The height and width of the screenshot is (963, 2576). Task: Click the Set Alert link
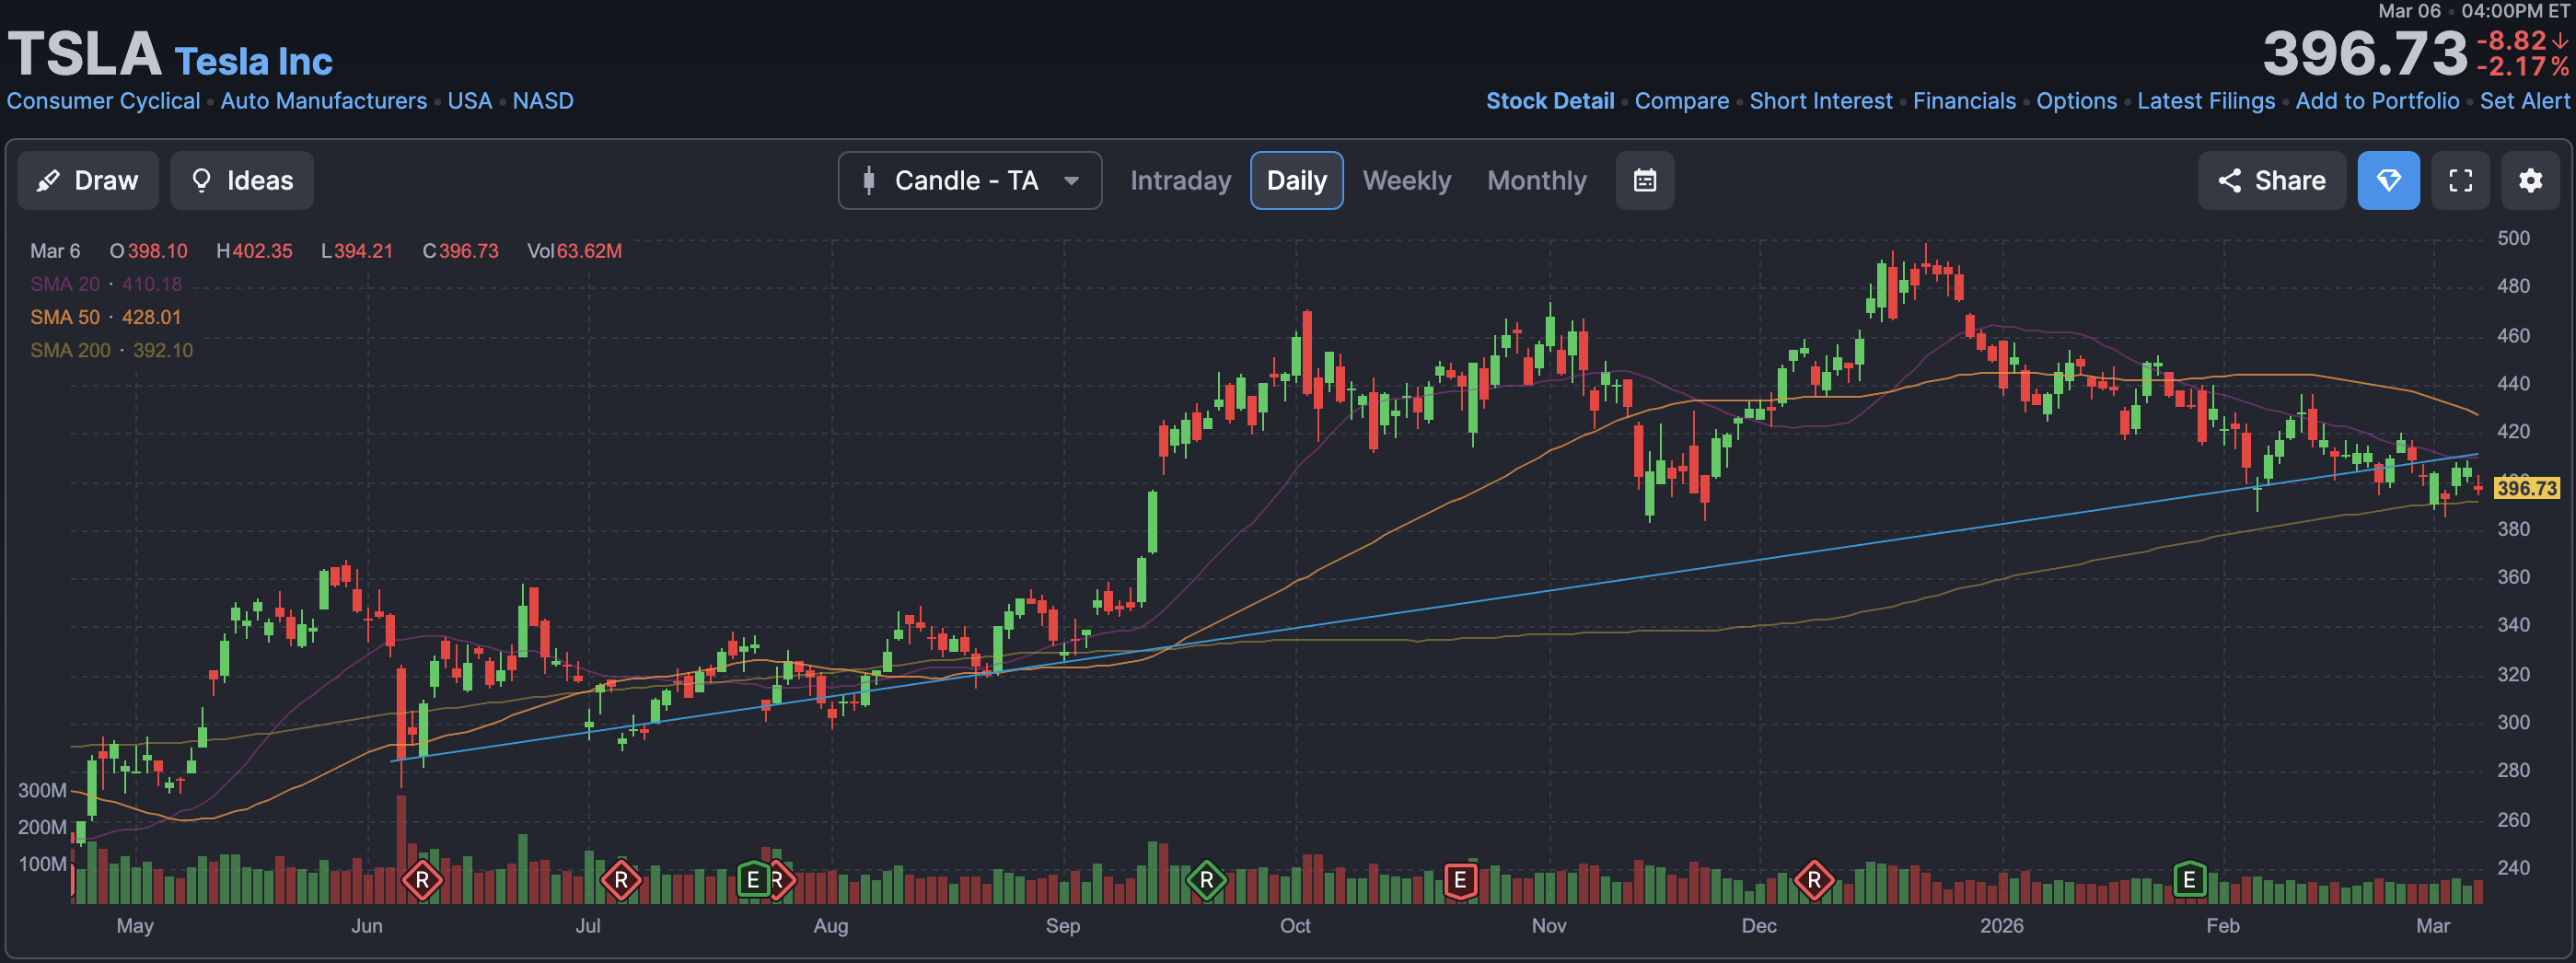tap(2524, 101)
